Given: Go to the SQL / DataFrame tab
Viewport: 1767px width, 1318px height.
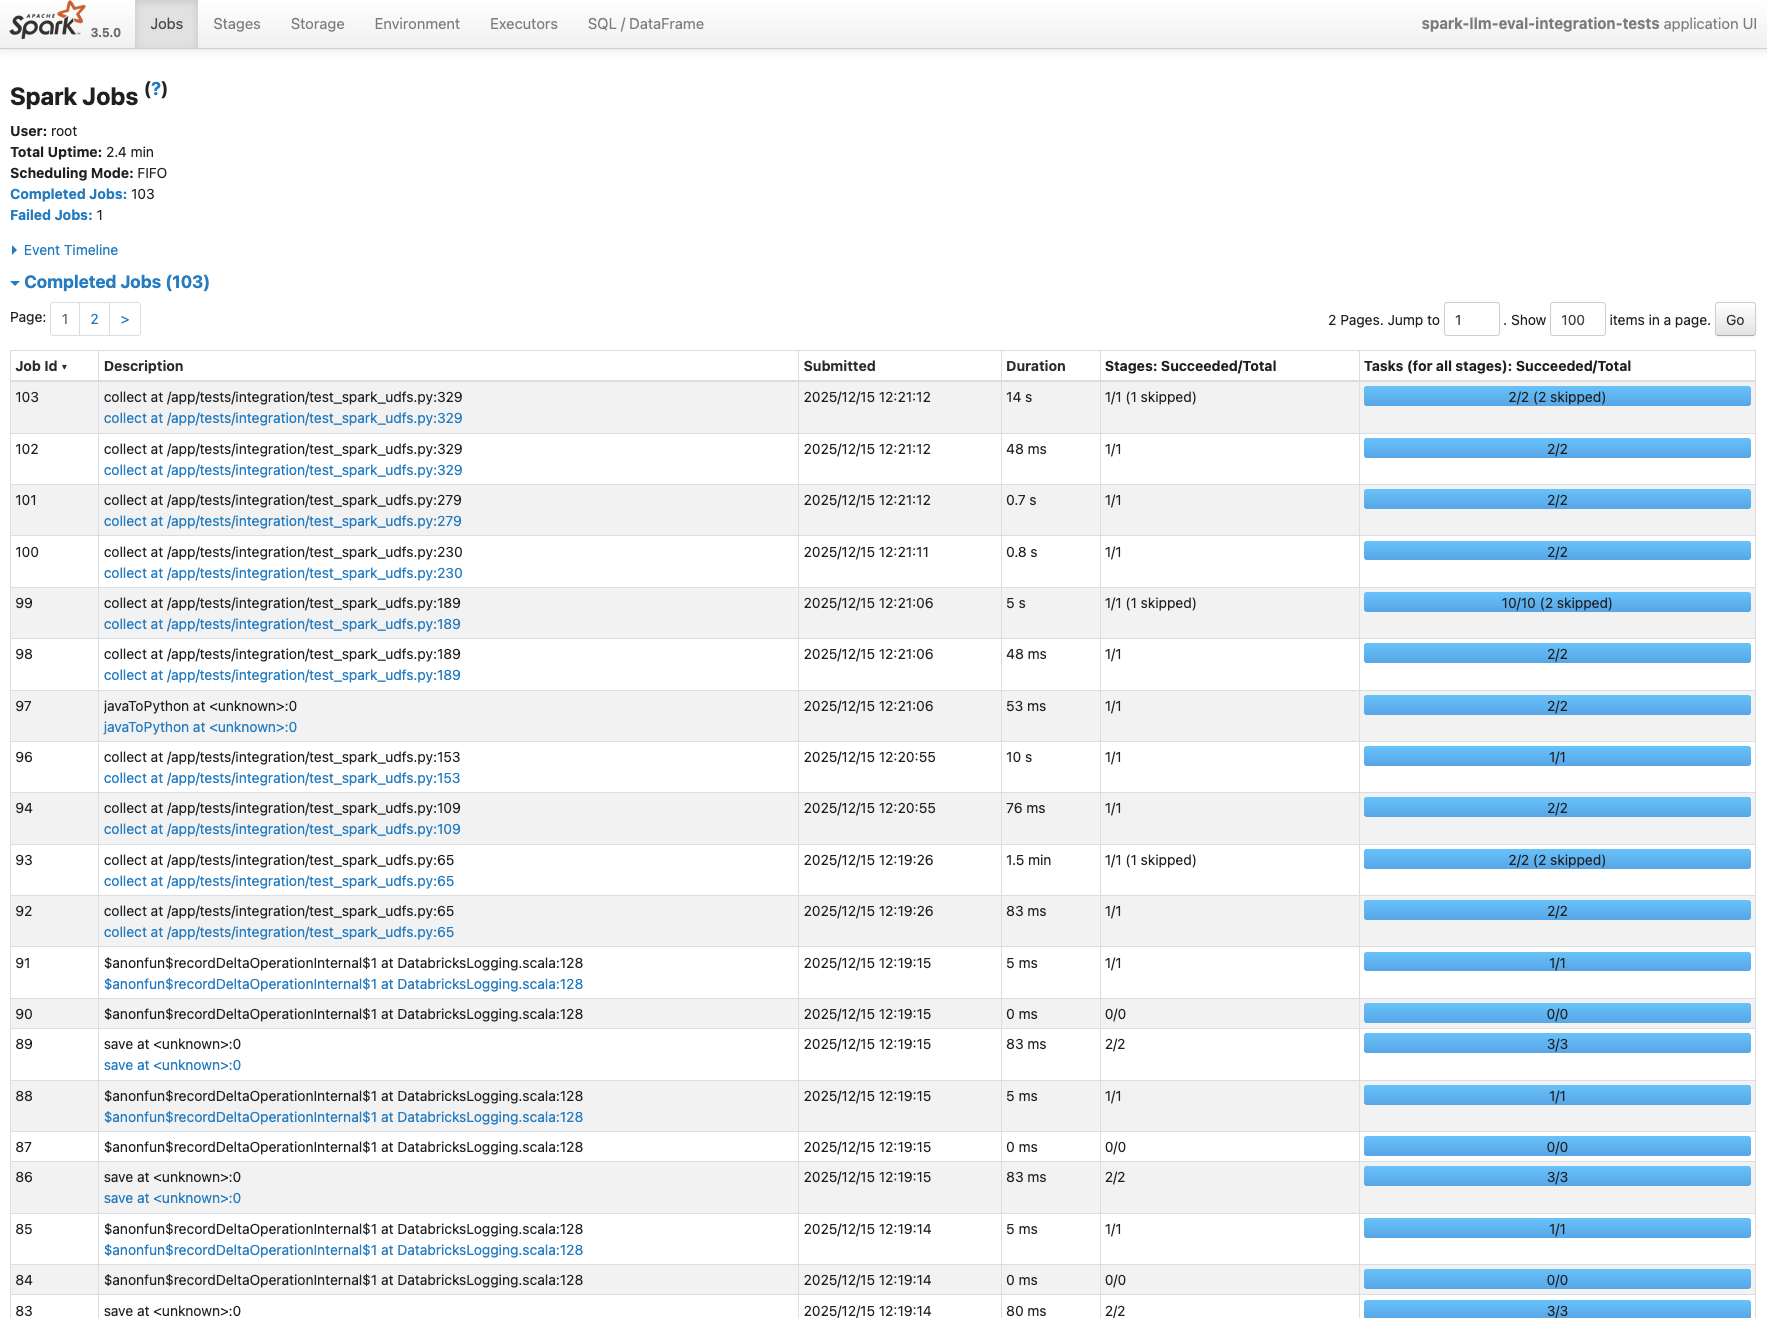Looking at the screenshot, I should (x=645, y=24).
